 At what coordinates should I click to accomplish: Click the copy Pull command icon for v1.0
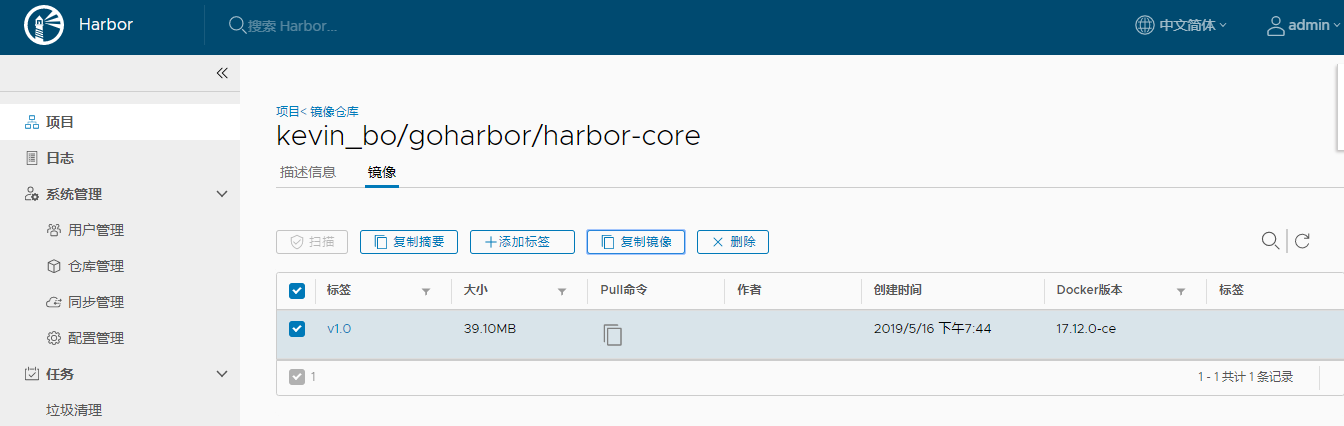[x=612, y=334]
